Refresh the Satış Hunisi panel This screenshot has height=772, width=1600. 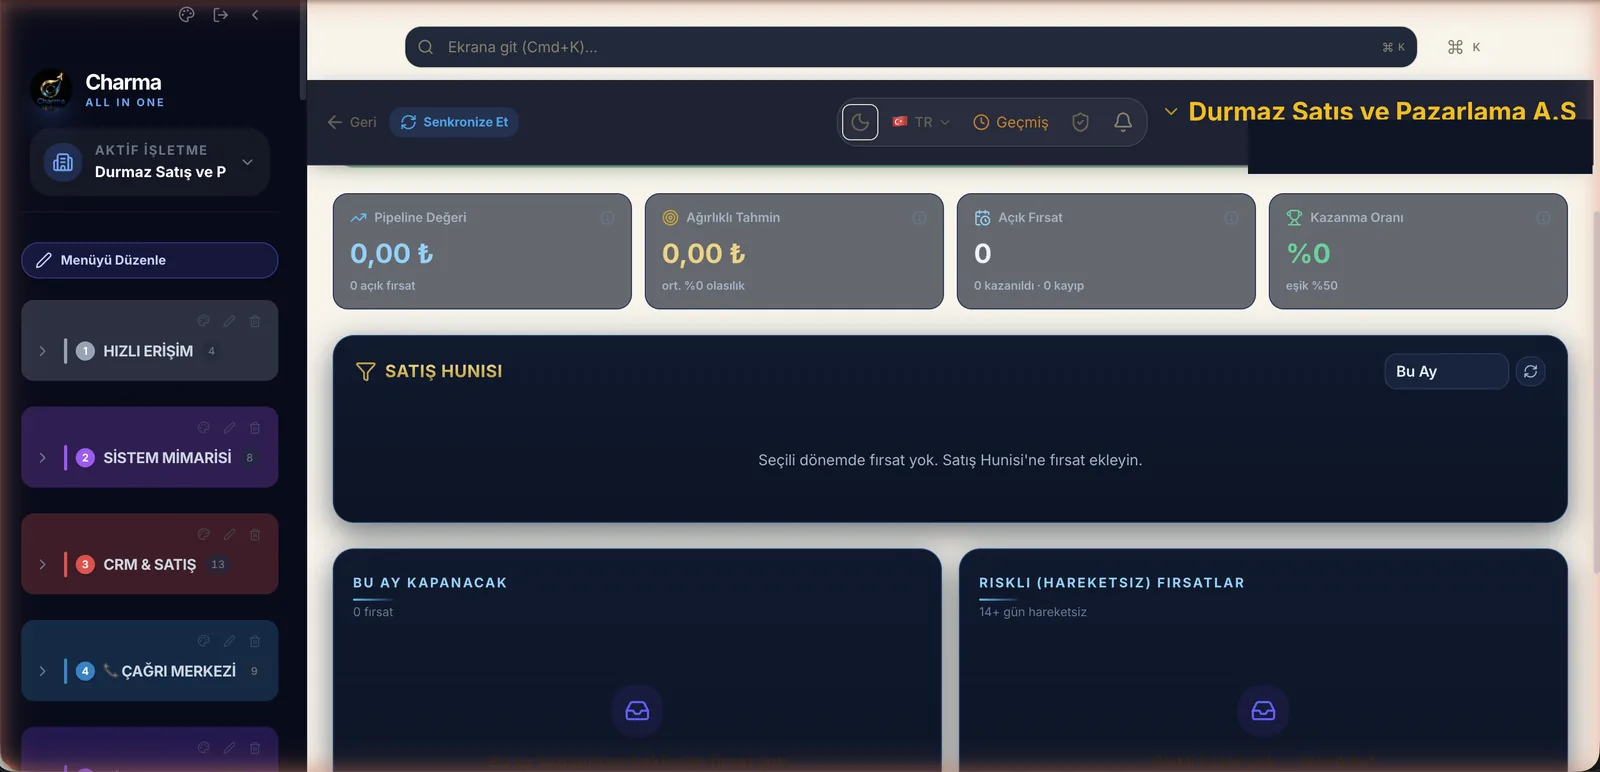pos(1530,371)
